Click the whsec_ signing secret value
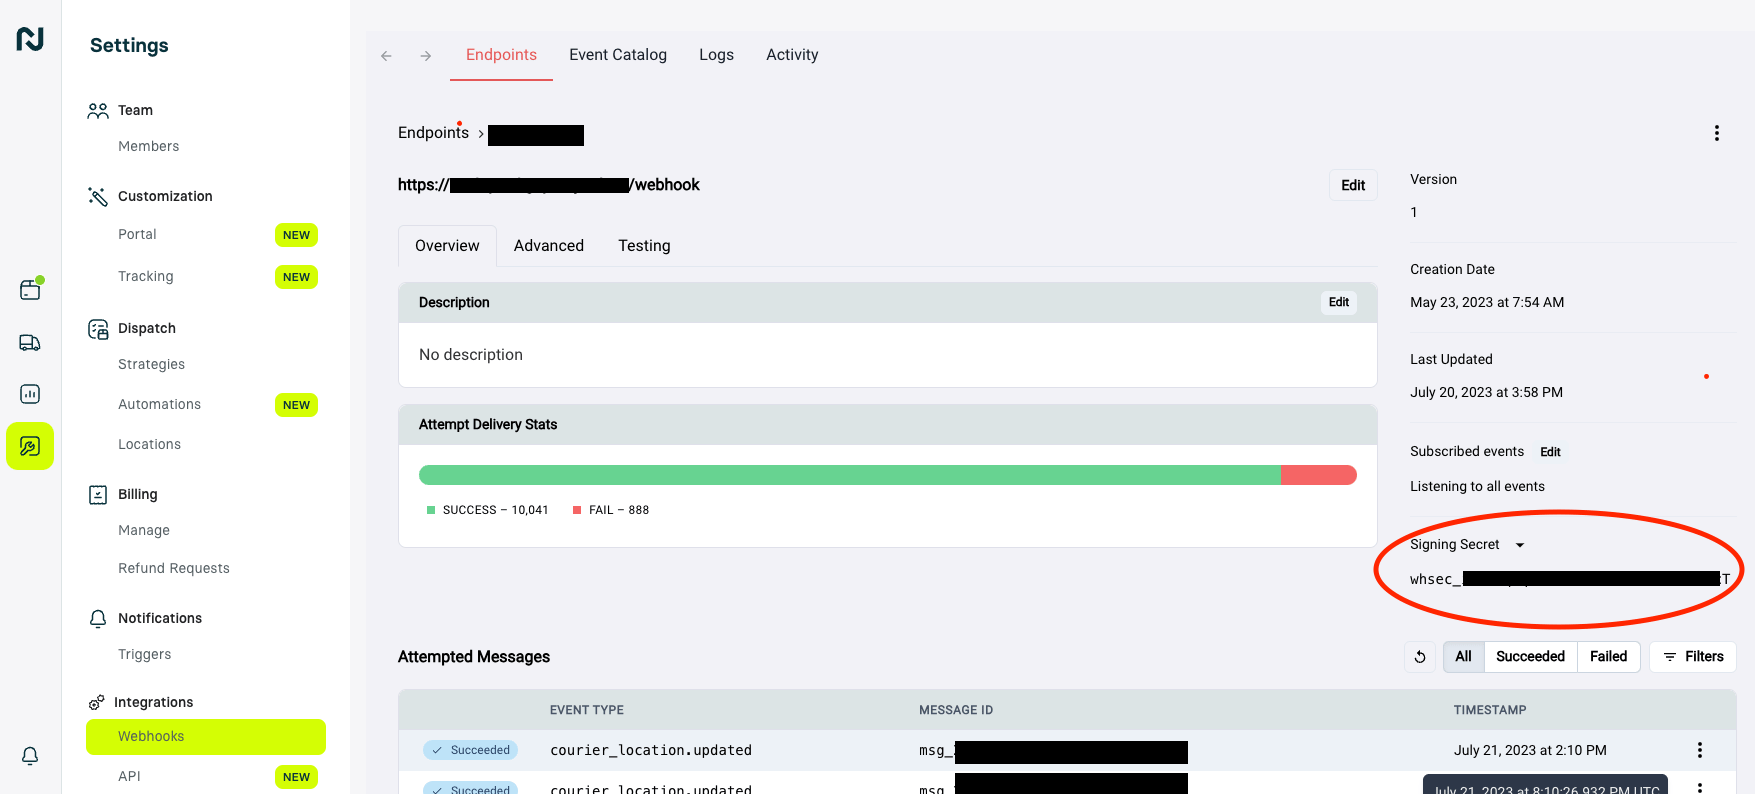This screenshot has width=1755, height=794. [1570, 579]
